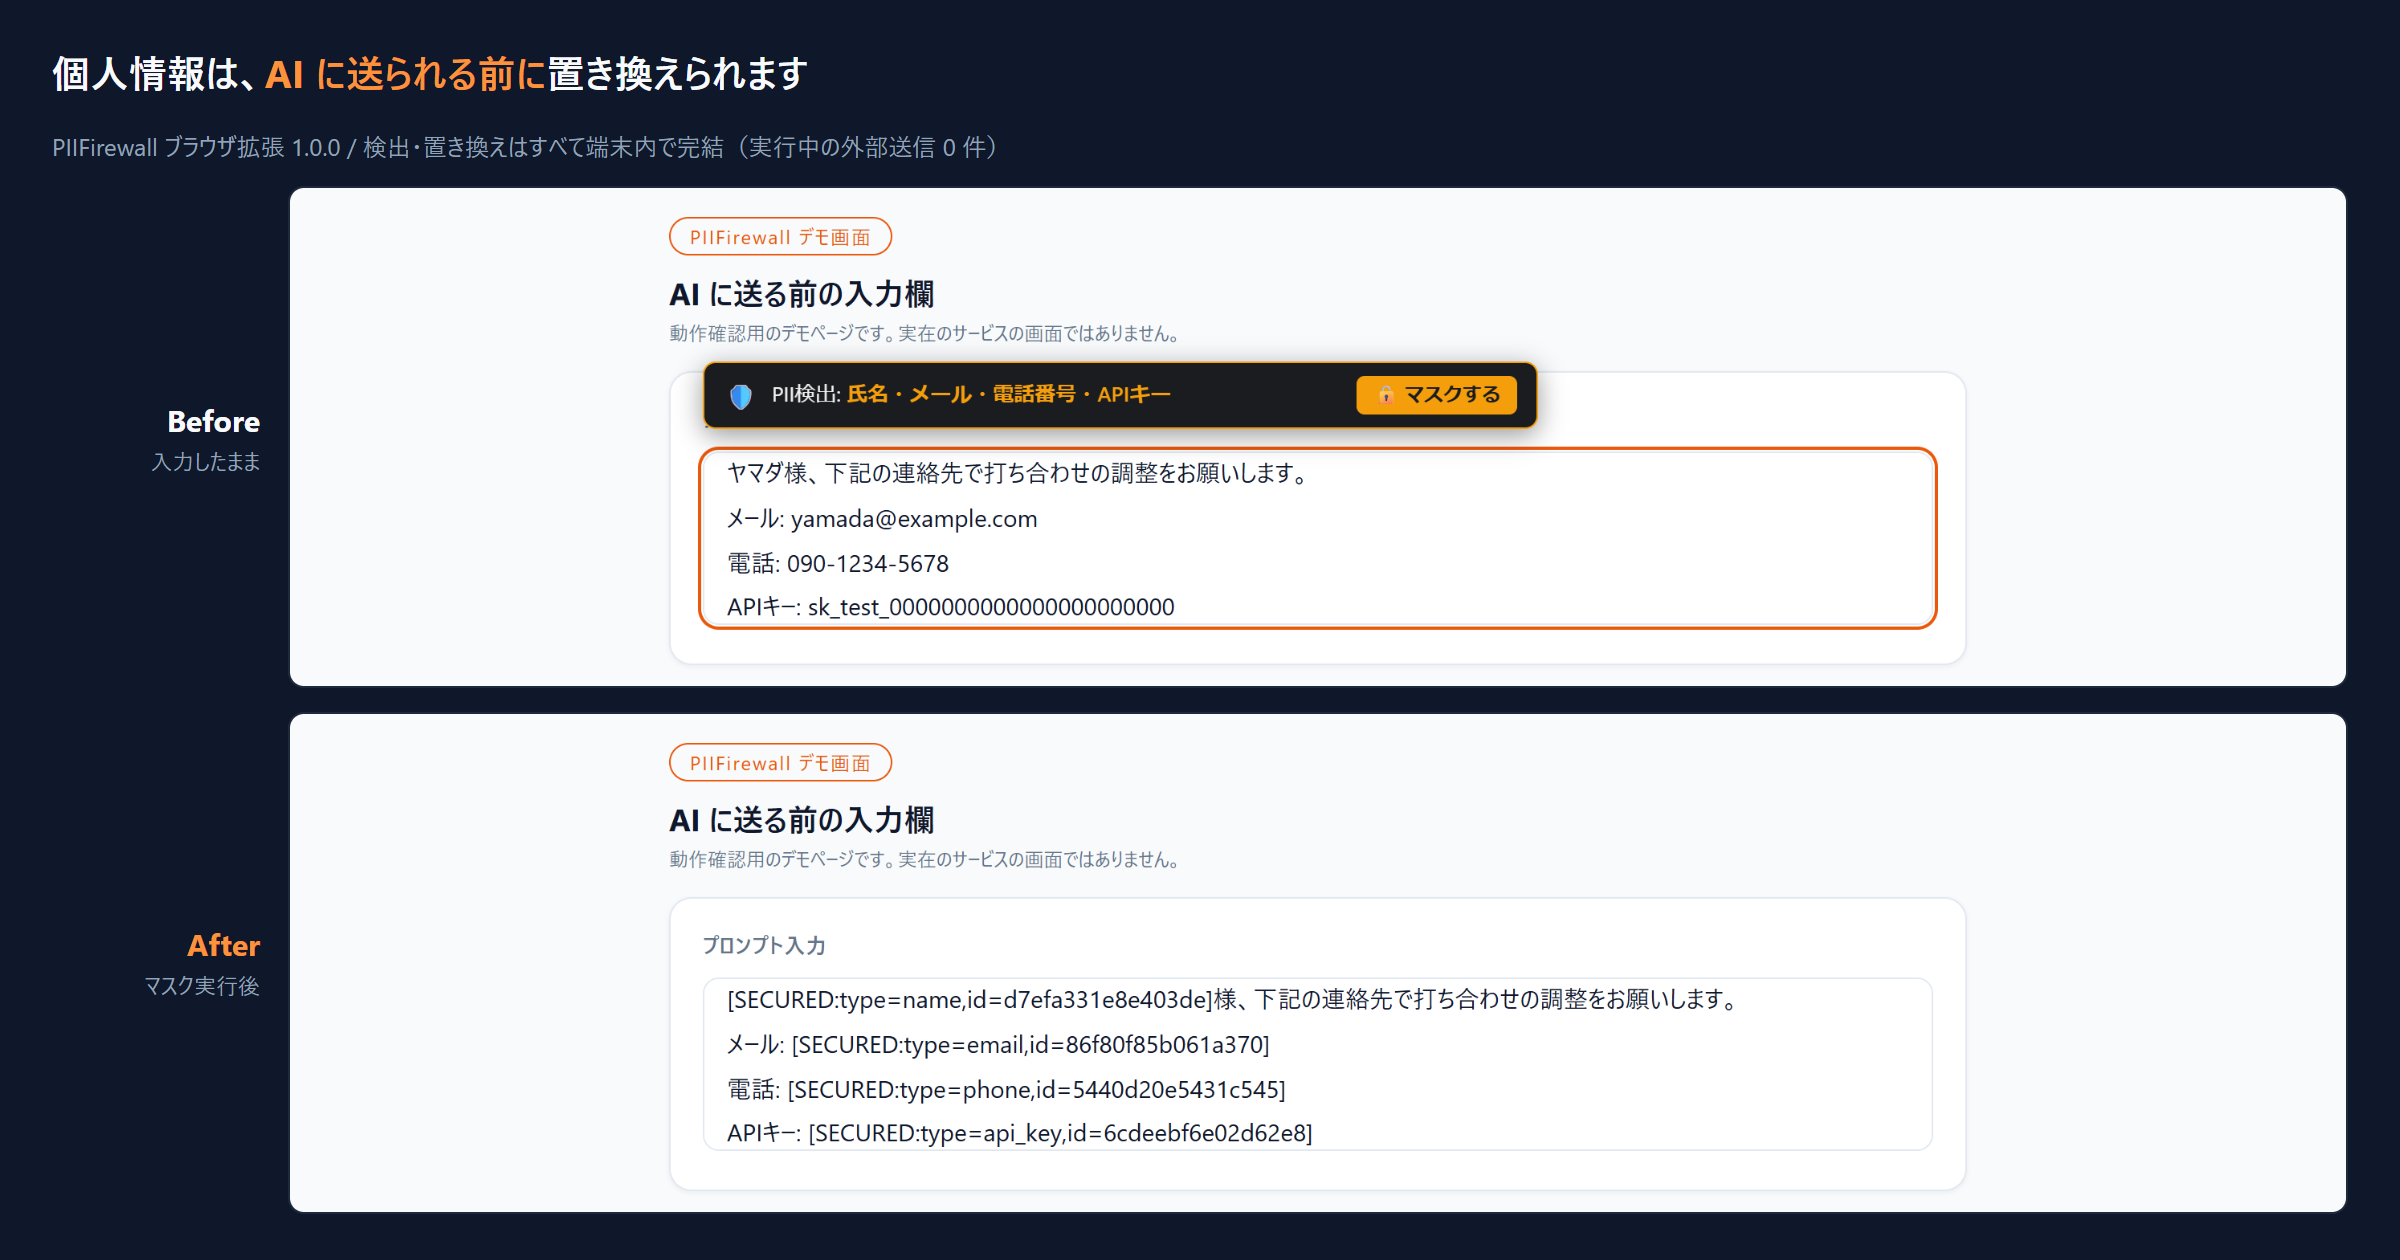Viewport: 2400px width, 1260px height.
Task: Click the Before label
Action: (x=214, y=422)
